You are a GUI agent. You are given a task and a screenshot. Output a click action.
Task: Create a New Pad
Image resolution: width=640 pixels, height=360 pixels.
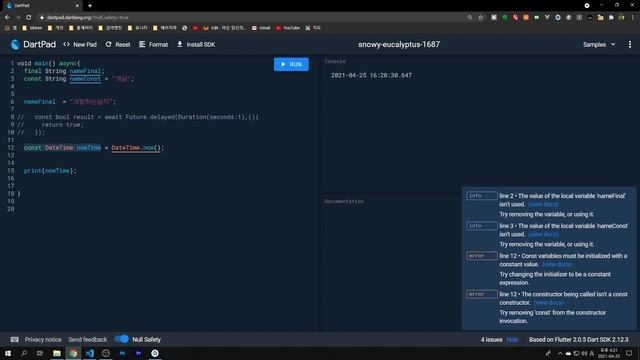(80, 44)
